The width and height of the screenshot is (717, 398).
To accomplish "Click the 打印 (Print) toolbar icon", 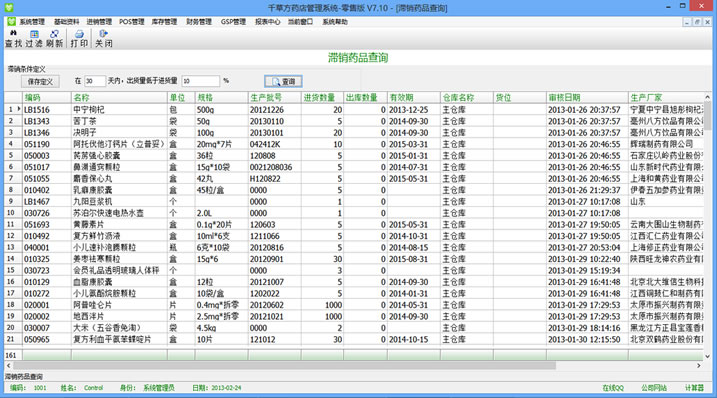I will pyautogui.click(x=79, y=38).
